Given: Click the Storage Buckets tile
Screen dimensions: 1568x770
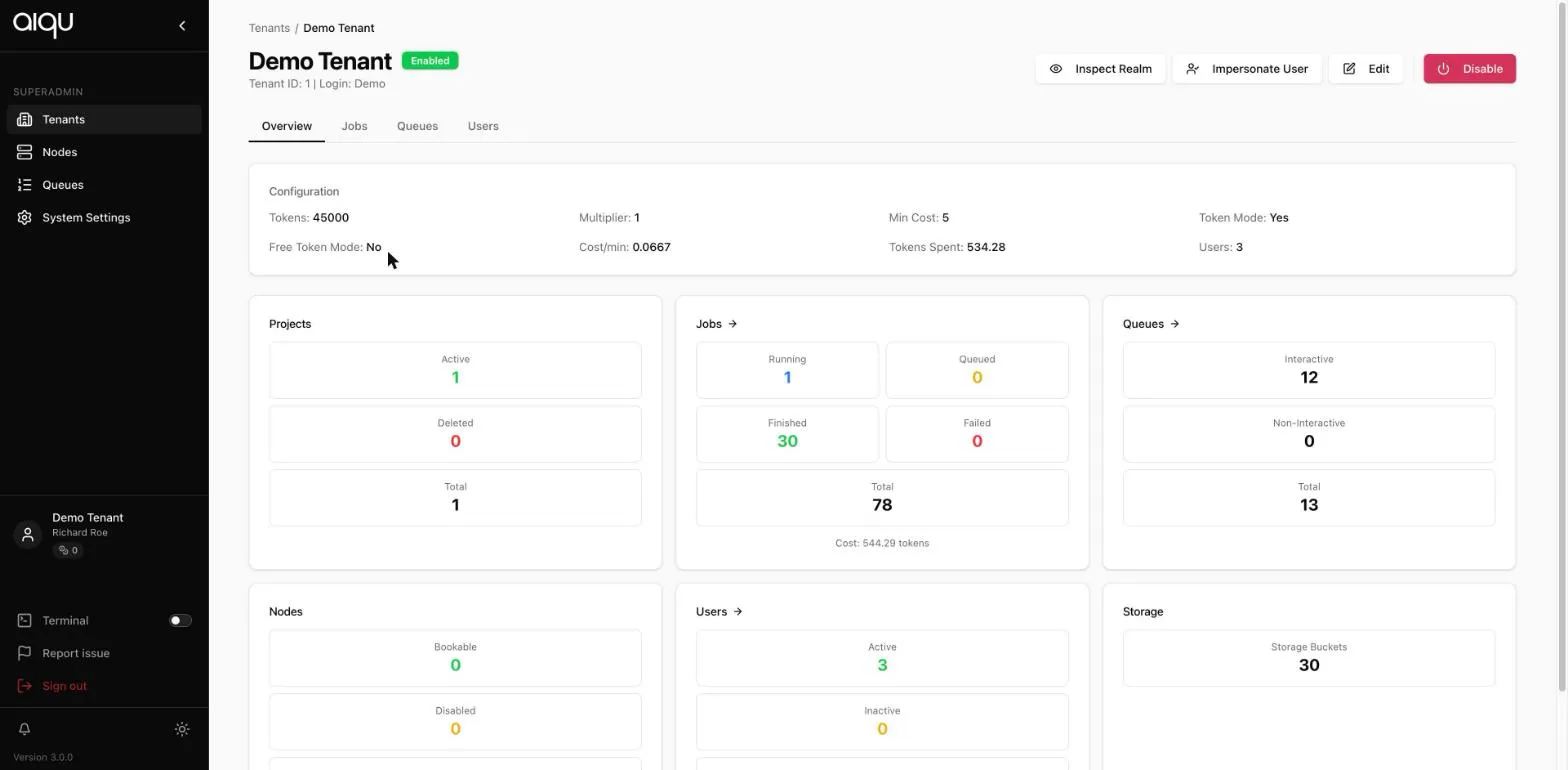Looking at the screenshot, I should click(1309, 658).
